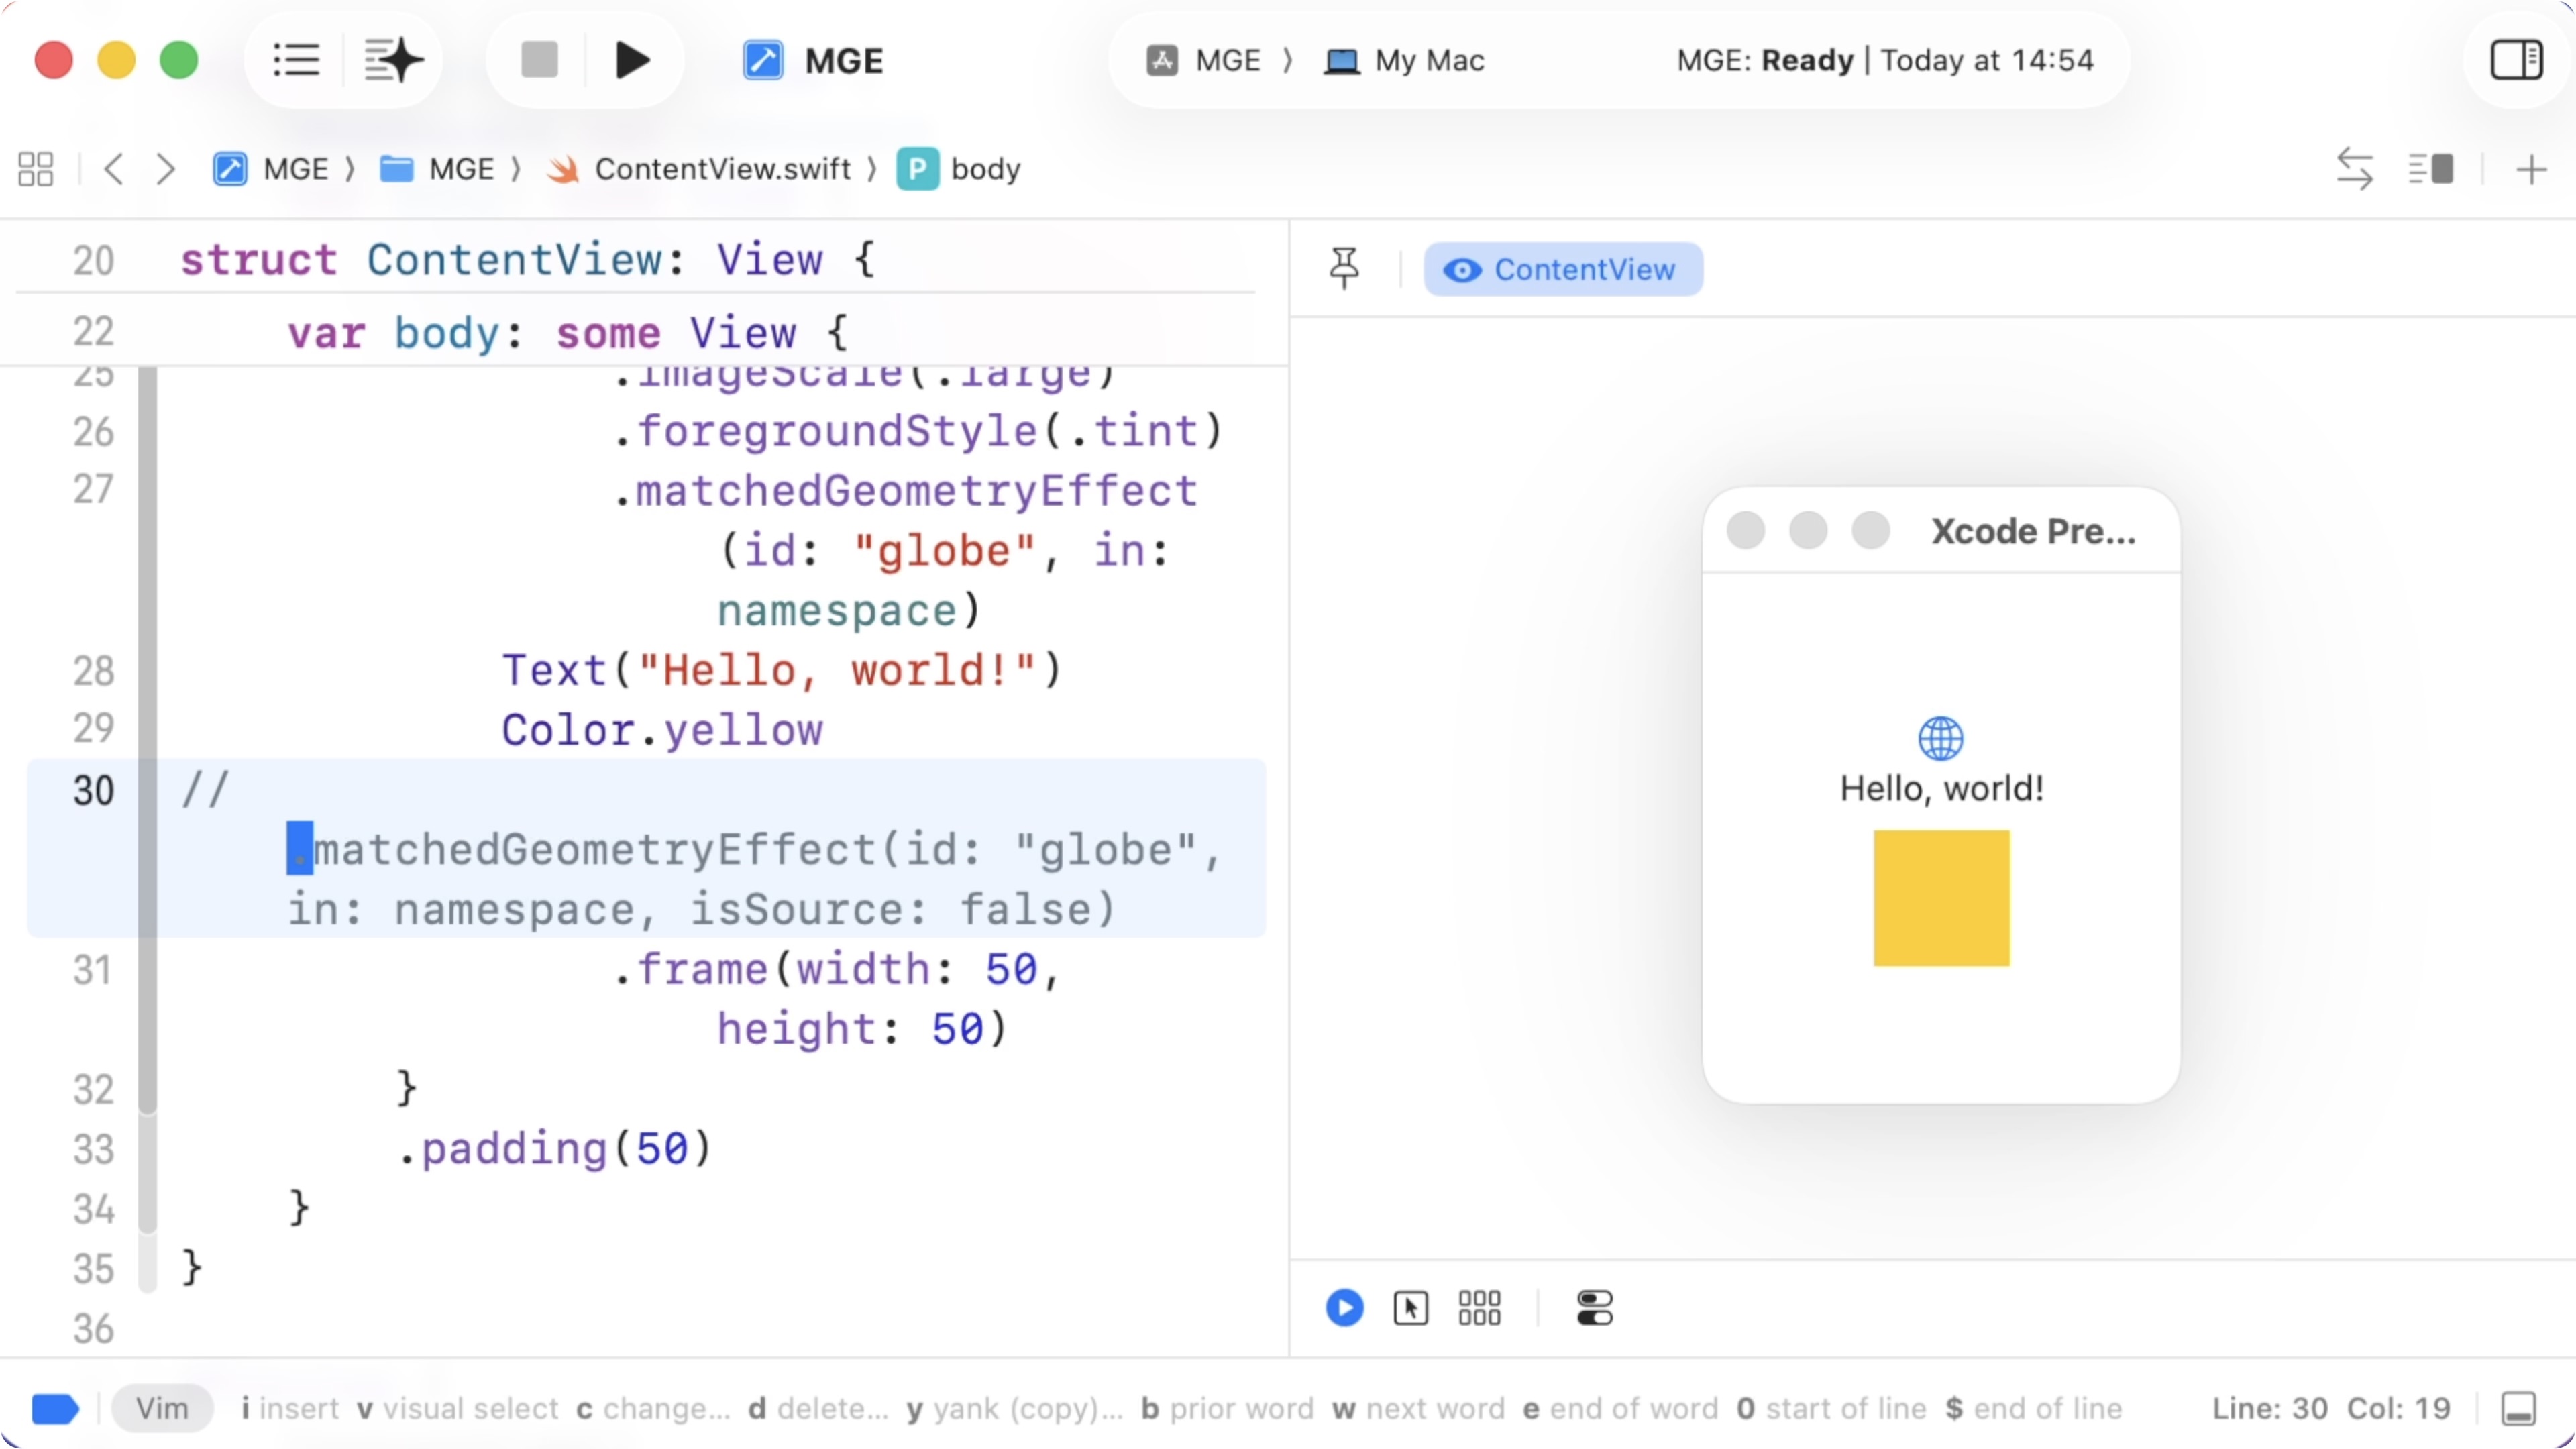The height and width of the screenshot is (1449, 2576).
Task: Select the ContentView preview tab
Action: click(1563, 269)
